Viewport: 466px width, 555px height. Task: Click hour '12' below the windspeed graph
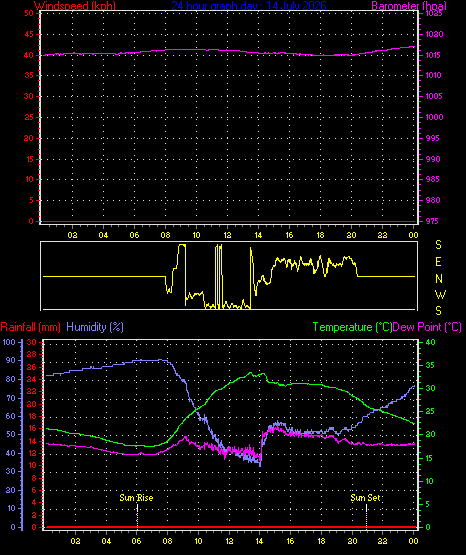228,235
